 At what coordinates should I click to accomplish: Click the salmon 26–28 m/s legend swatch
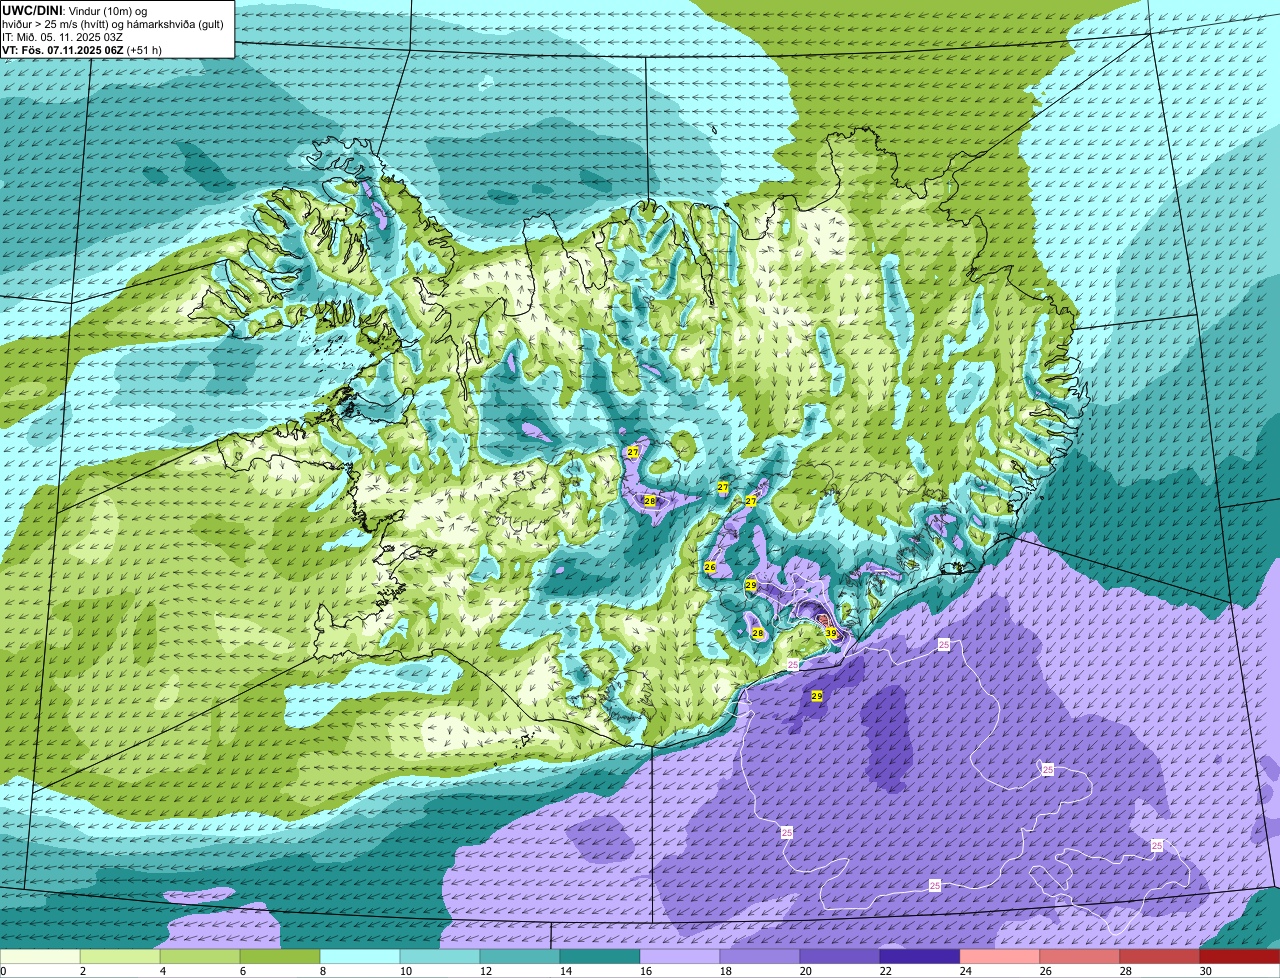pos(1080,957)
